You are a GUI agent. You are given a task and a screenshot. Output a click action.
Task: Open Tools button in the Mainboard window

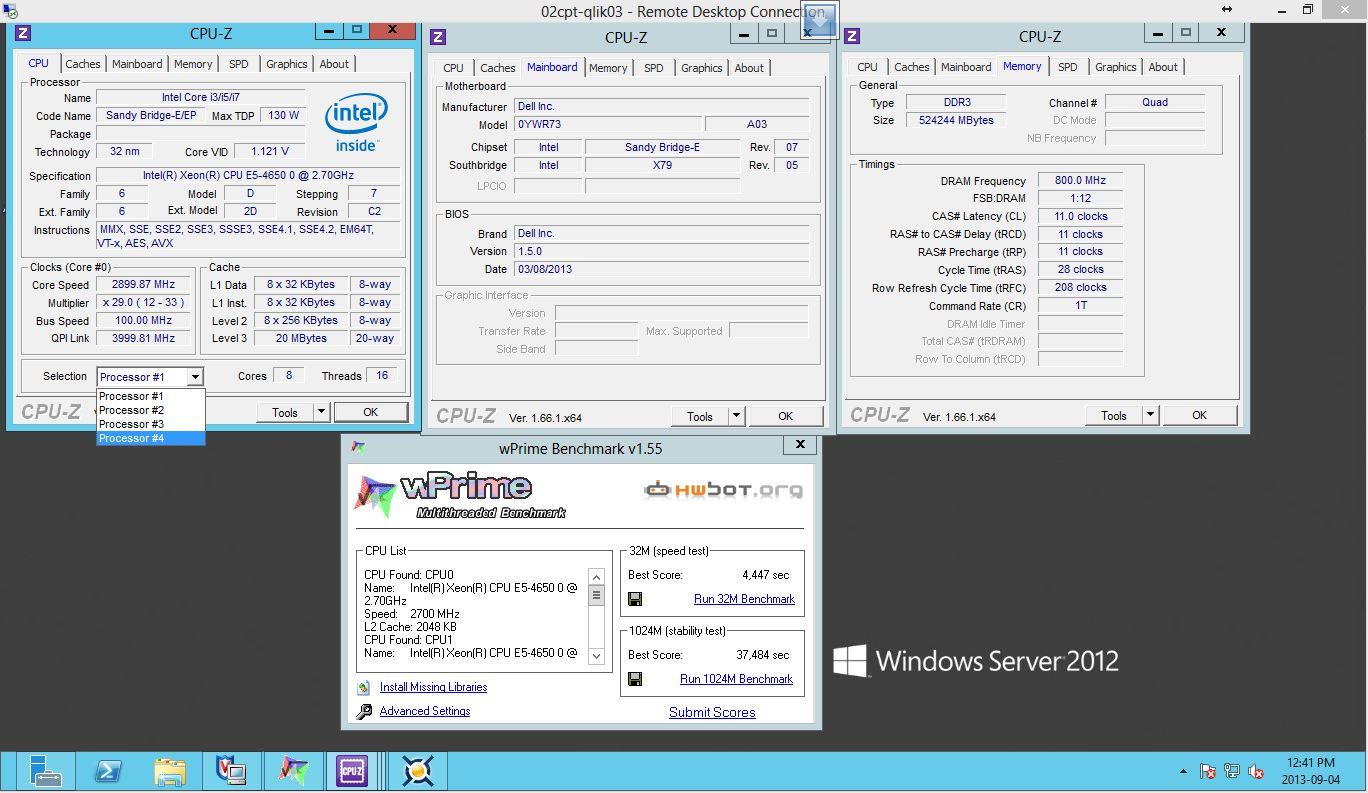click(699, 416)
